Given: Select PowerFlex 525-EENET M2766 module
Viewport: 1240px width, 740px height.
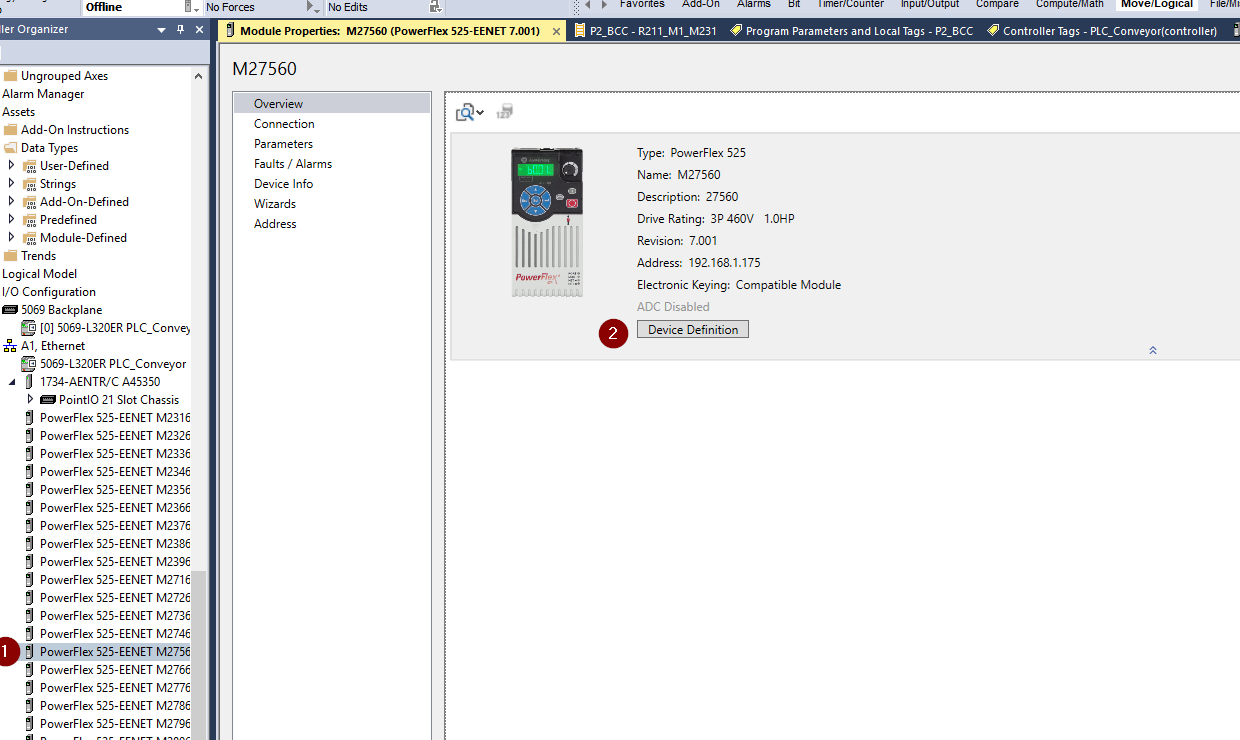Looking at the screenshot, I should [x=115, y=670].
